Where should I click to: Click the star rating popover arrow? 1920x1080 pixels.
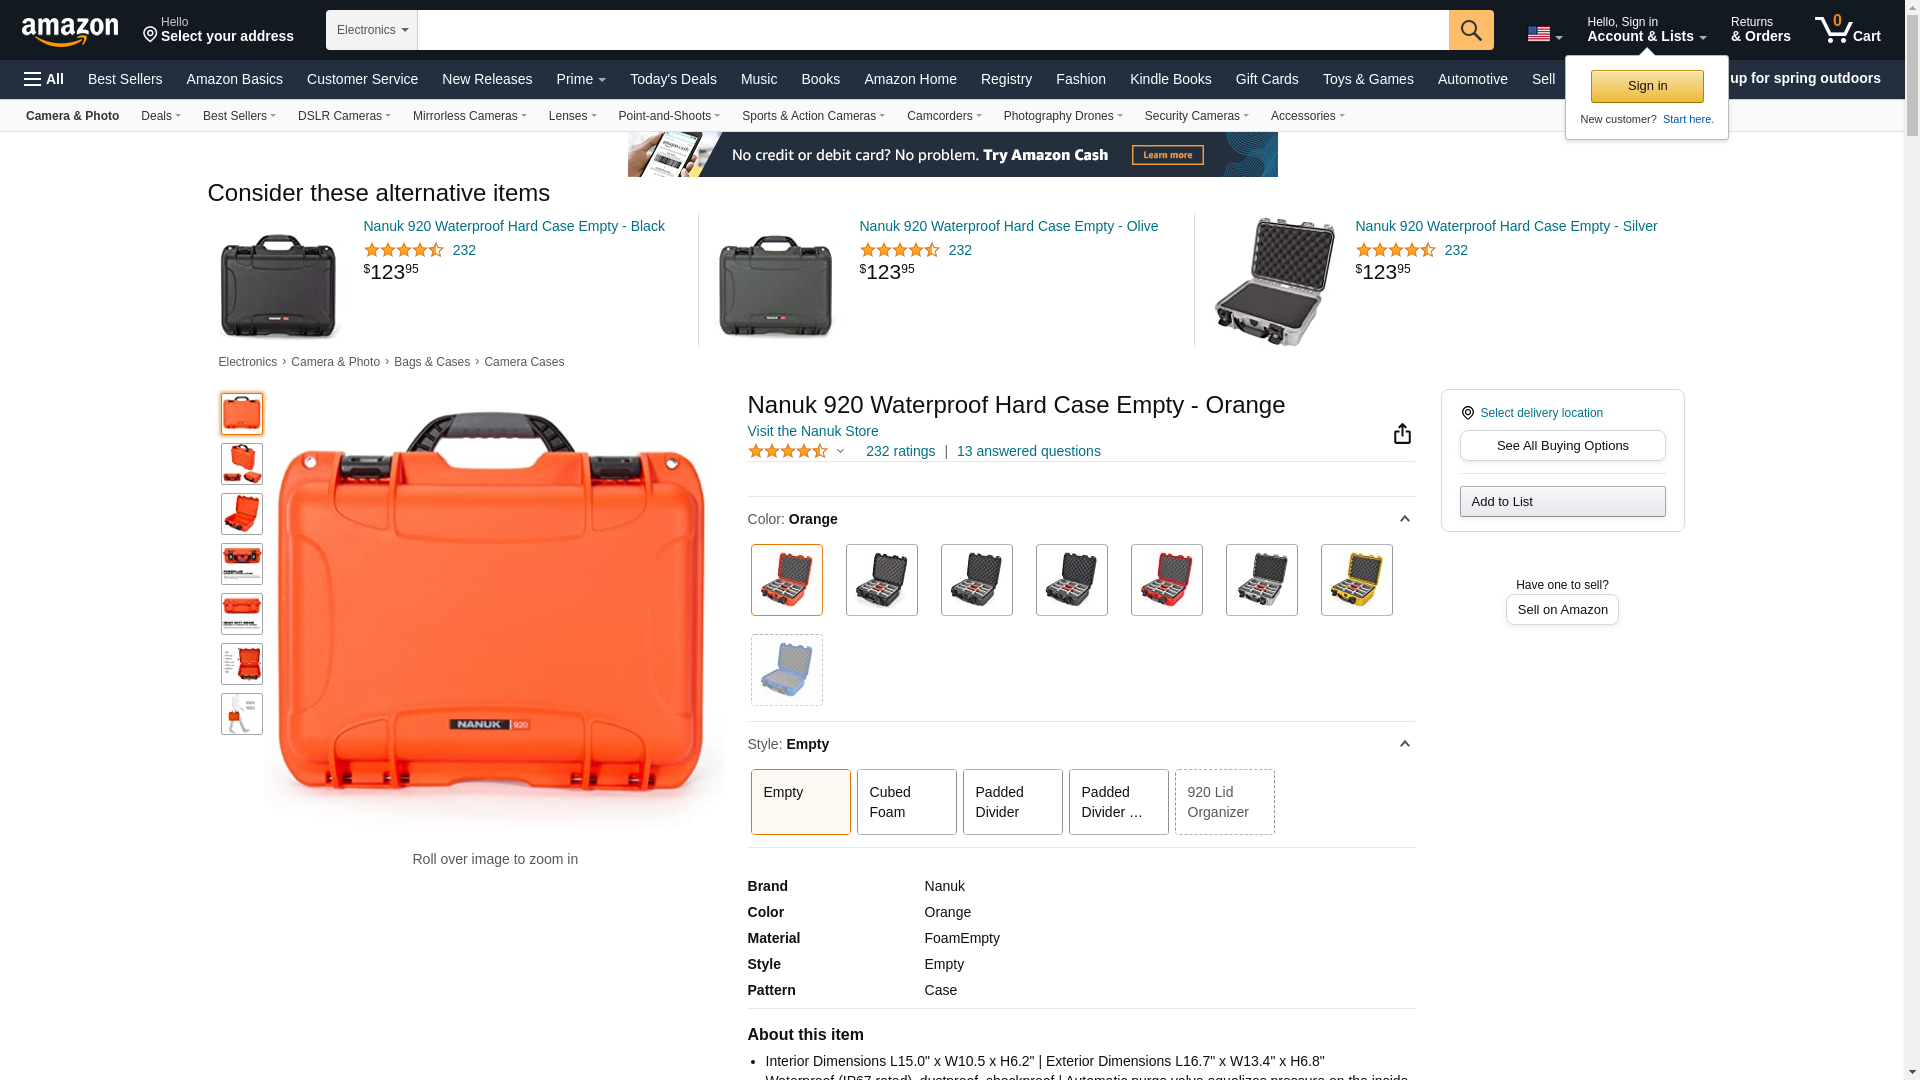coord(840,452)
